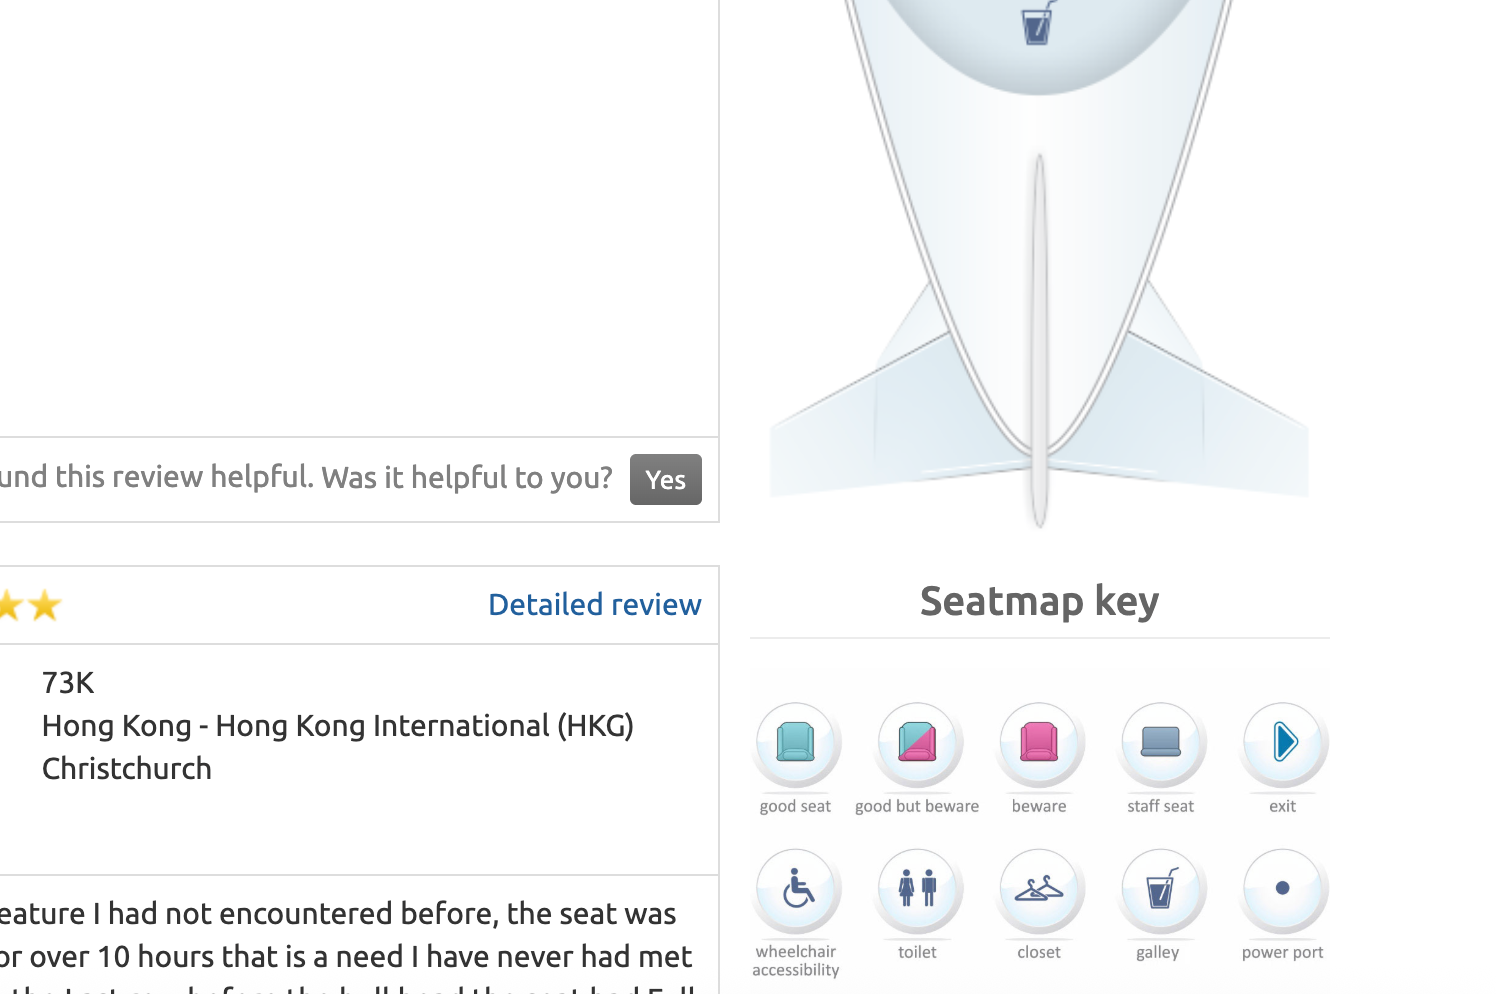The width and height of the screenshot is (1496, 994).
Task: Click the closet hangers icon
Action: (1040, 889)
